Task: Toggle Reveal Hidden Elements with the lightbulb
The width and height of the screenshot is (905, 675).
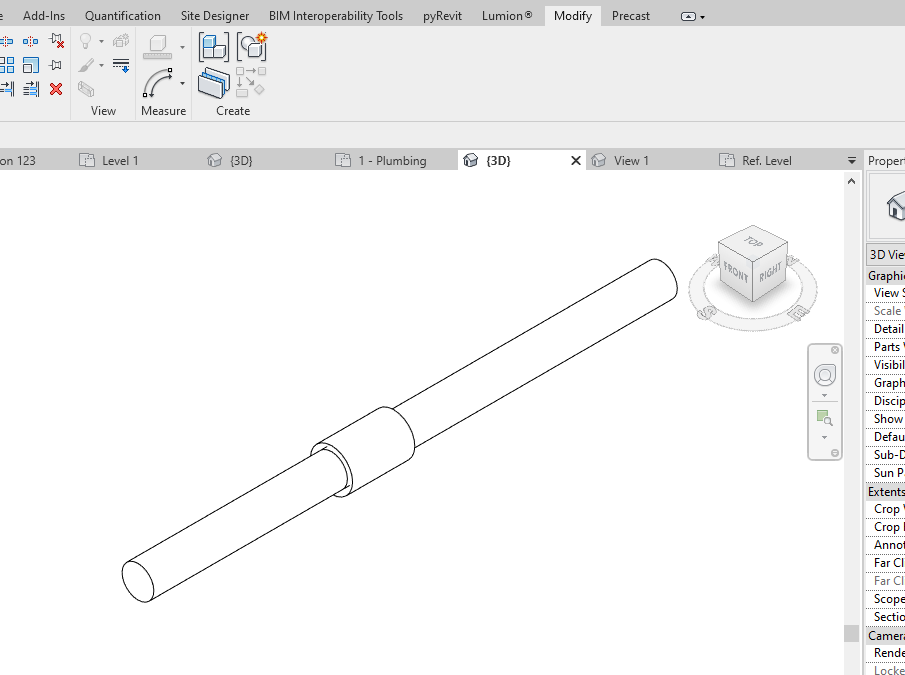Action: pyautogui.click(x=85, y=41)
